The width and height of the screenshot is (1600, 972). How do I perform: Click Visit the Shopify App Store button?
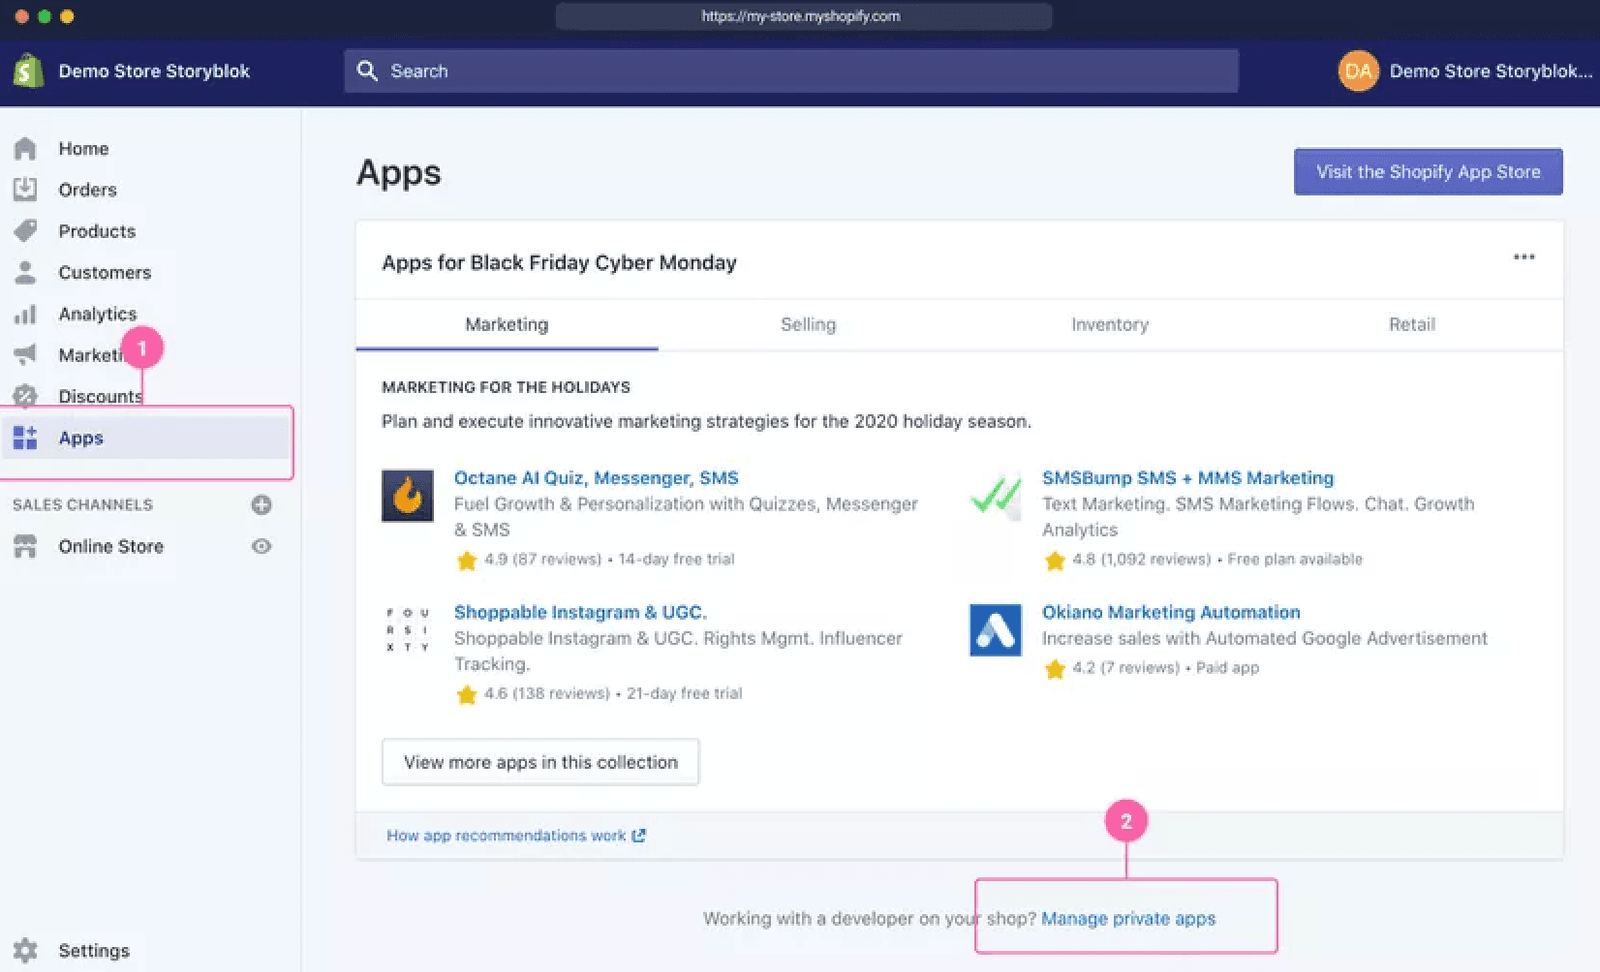[1428, 172]
